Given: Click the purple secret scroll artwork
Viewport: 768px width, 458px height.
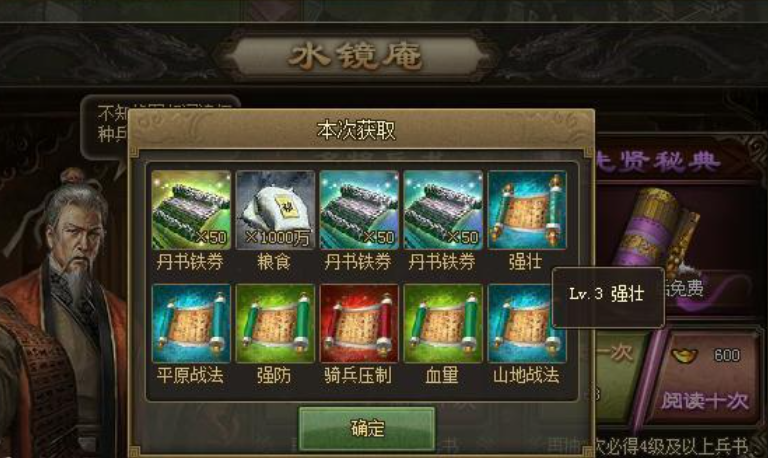Looking at the screenshot, I should point(656,230).
